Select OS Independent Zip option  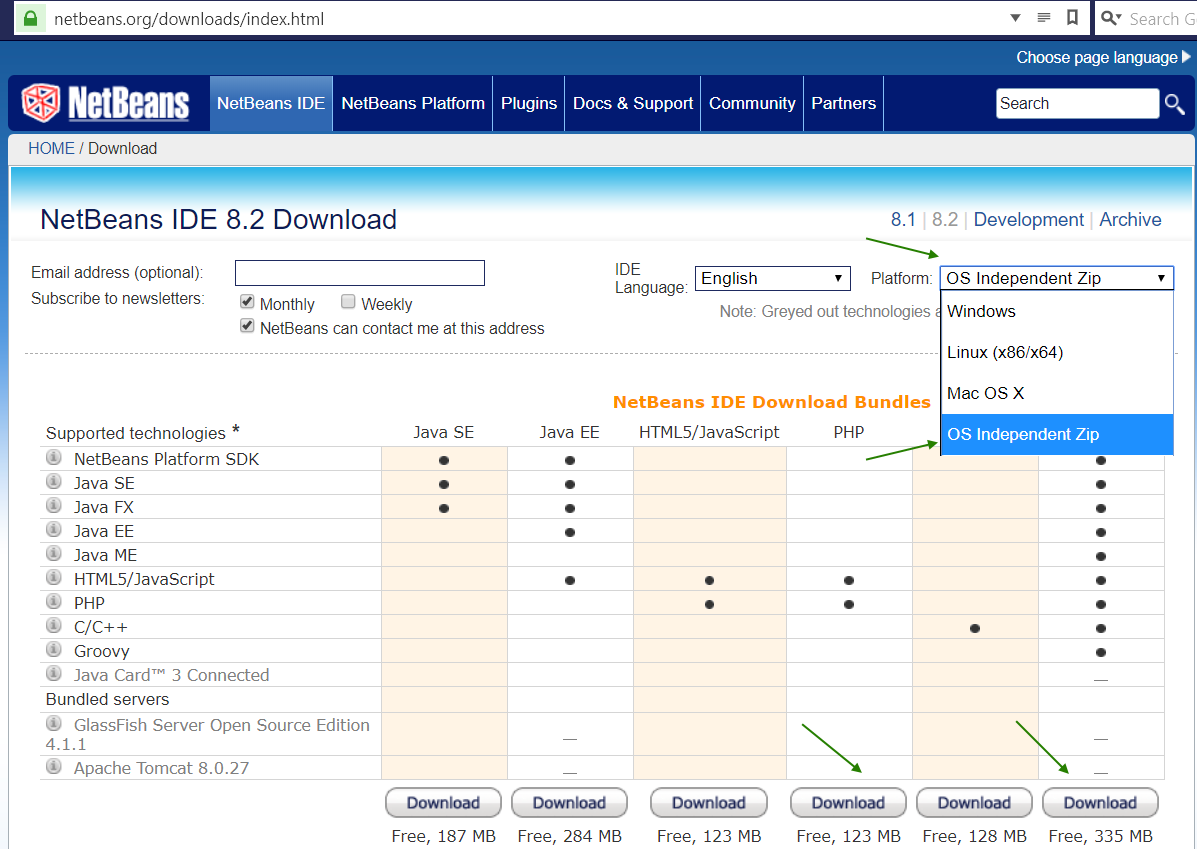[1057, 434]
